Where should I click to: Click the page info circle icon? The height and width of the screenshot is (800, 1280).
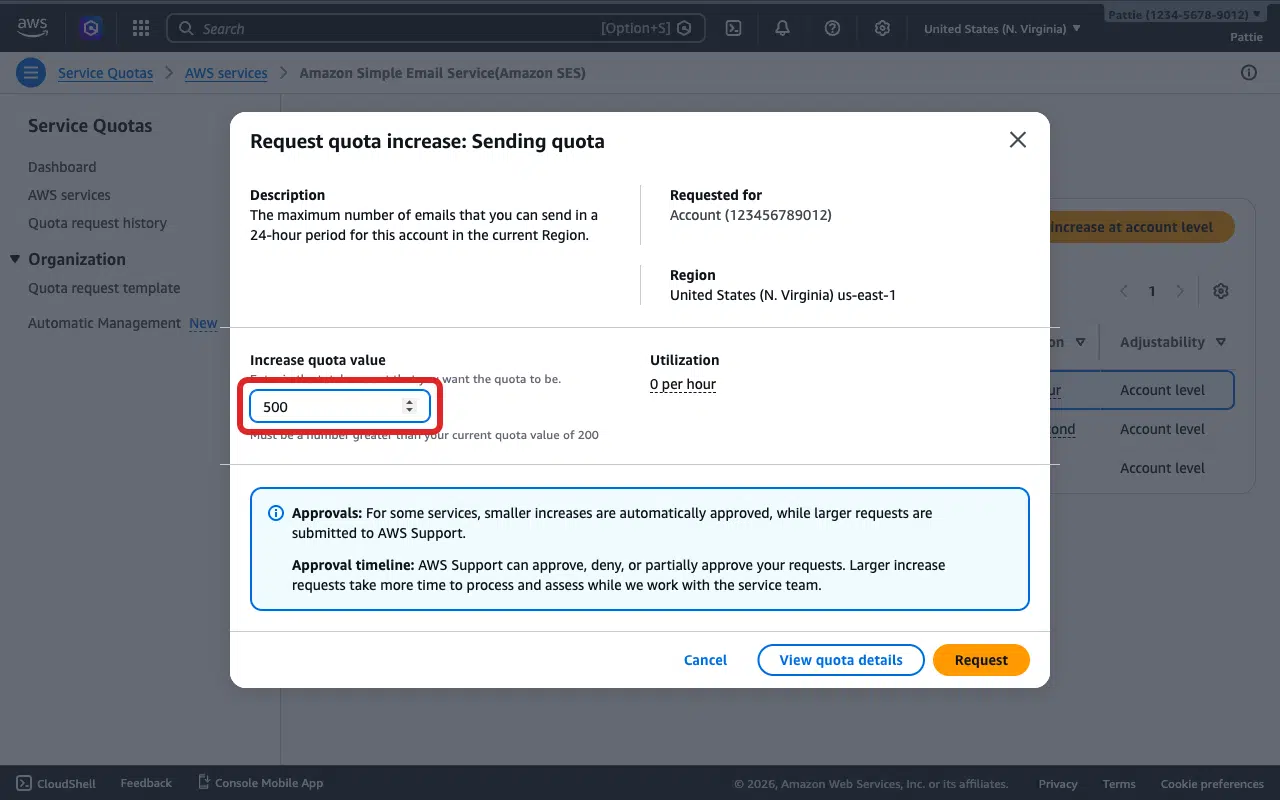pyautogui.click(x=1249, y=73)
